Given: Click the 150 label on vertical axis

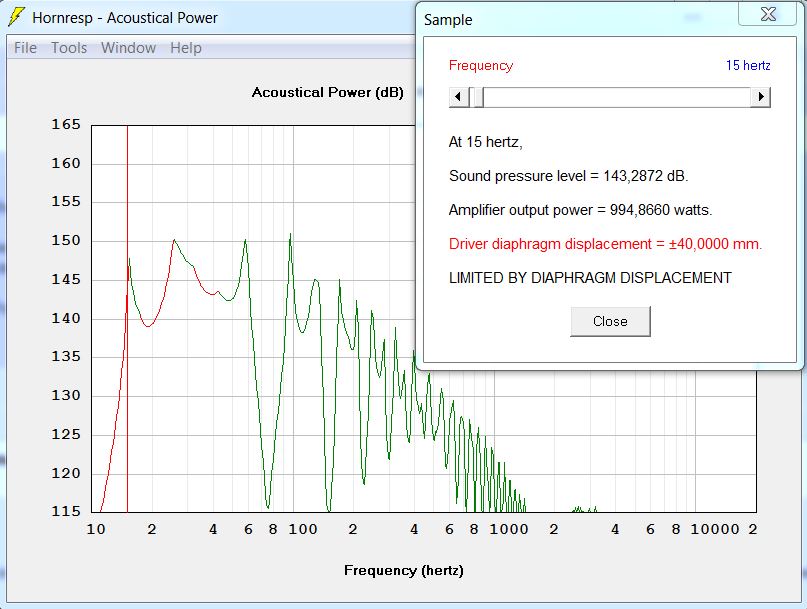Looking at the screenshot, I should [x=66, y=240].
